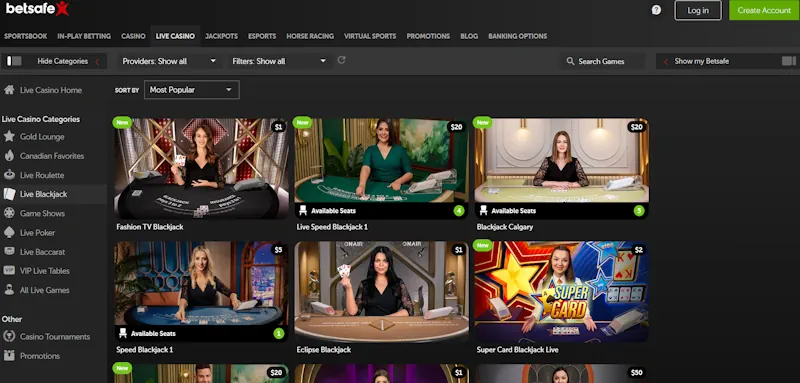Open the Live Speed Blackjack 1 thumbnail
The image size is (800, 383).
381,168
